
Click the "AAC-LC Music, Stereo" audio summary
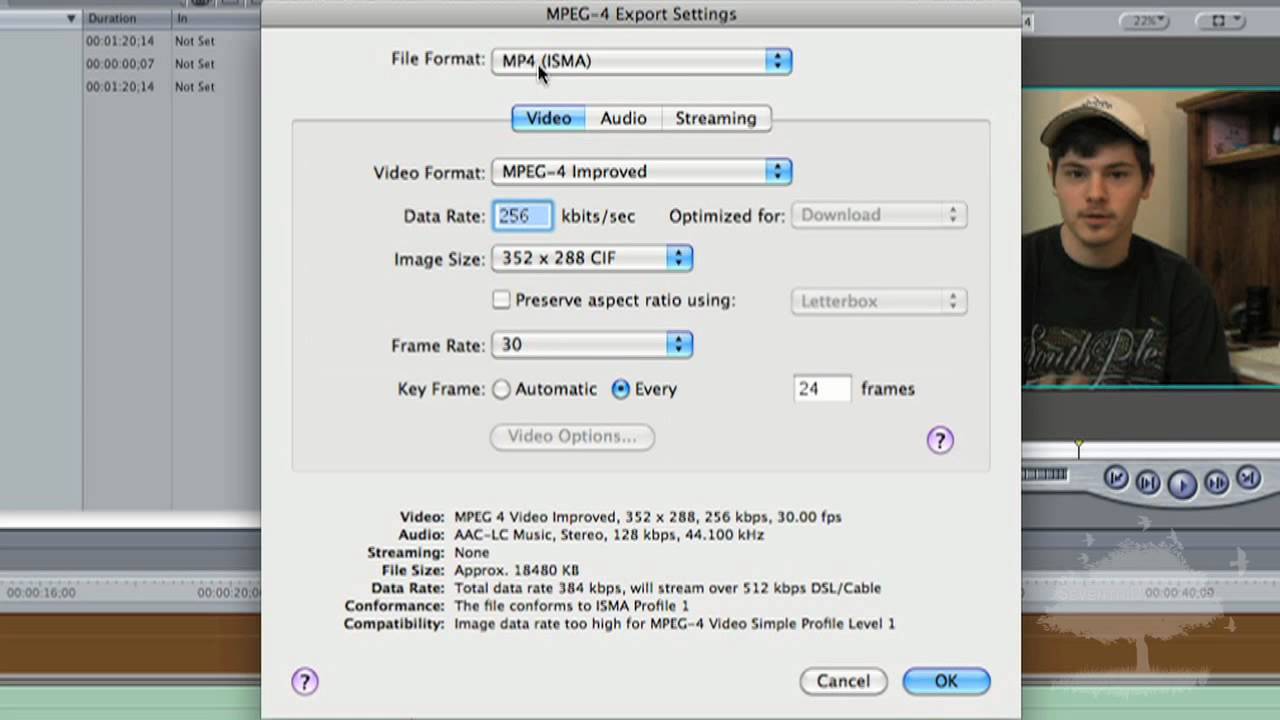pyautogui.click(x=609, y=535)
